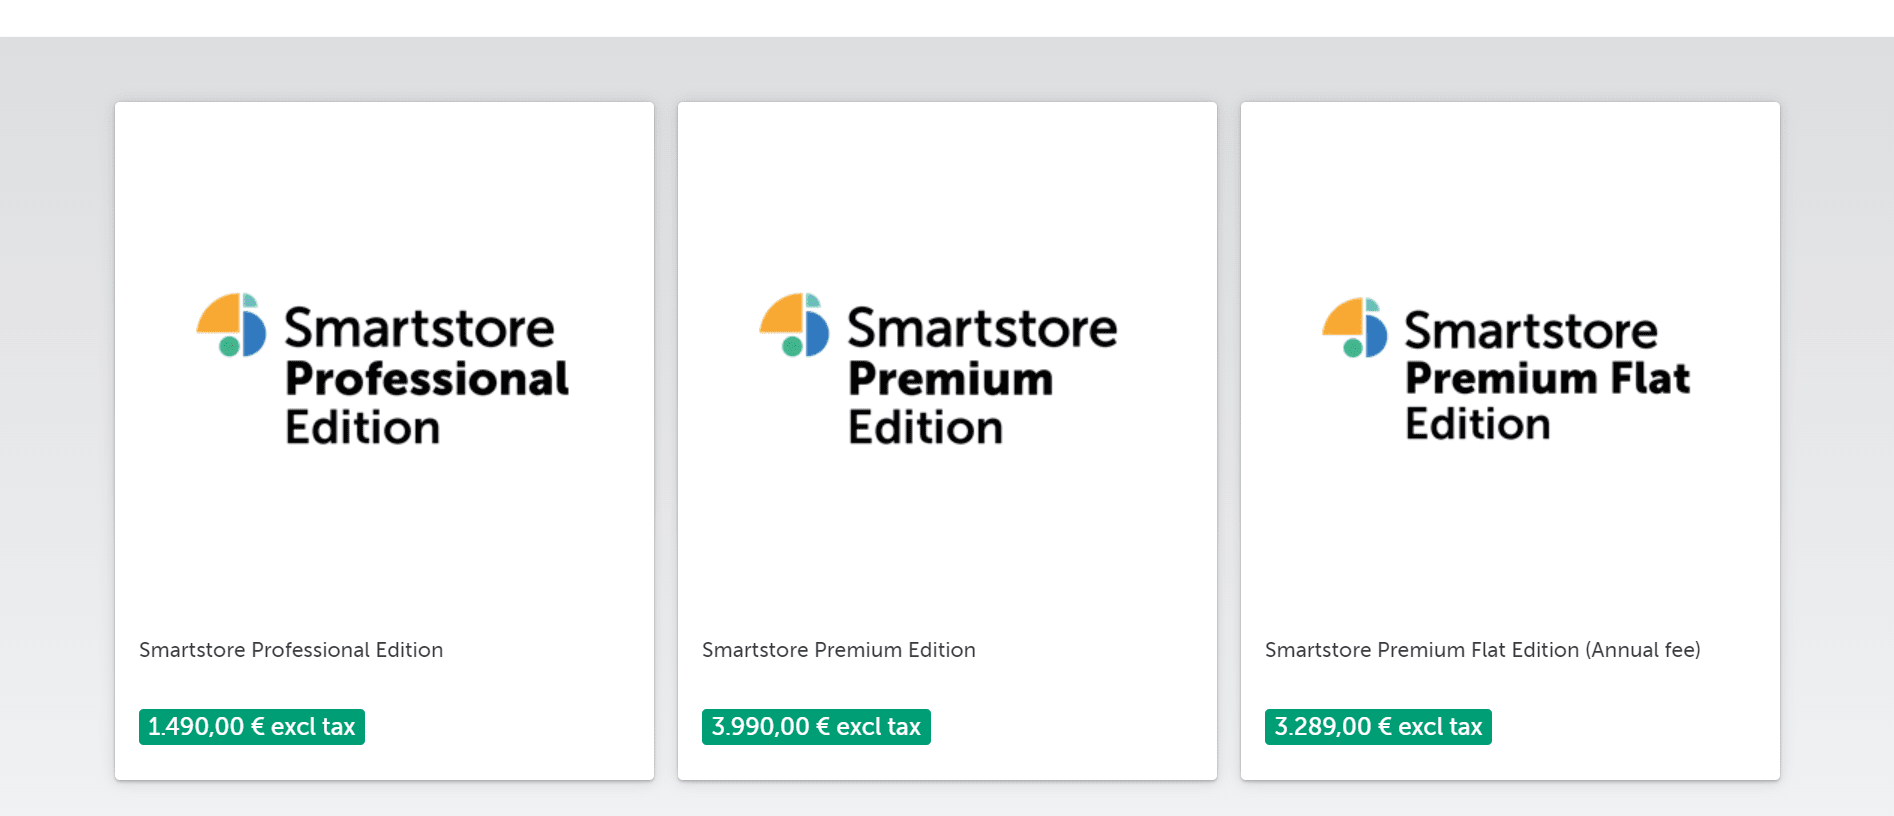Click the Smartstore Premium Edition card
Screen dimensions: 1894x816
[947, 440]
